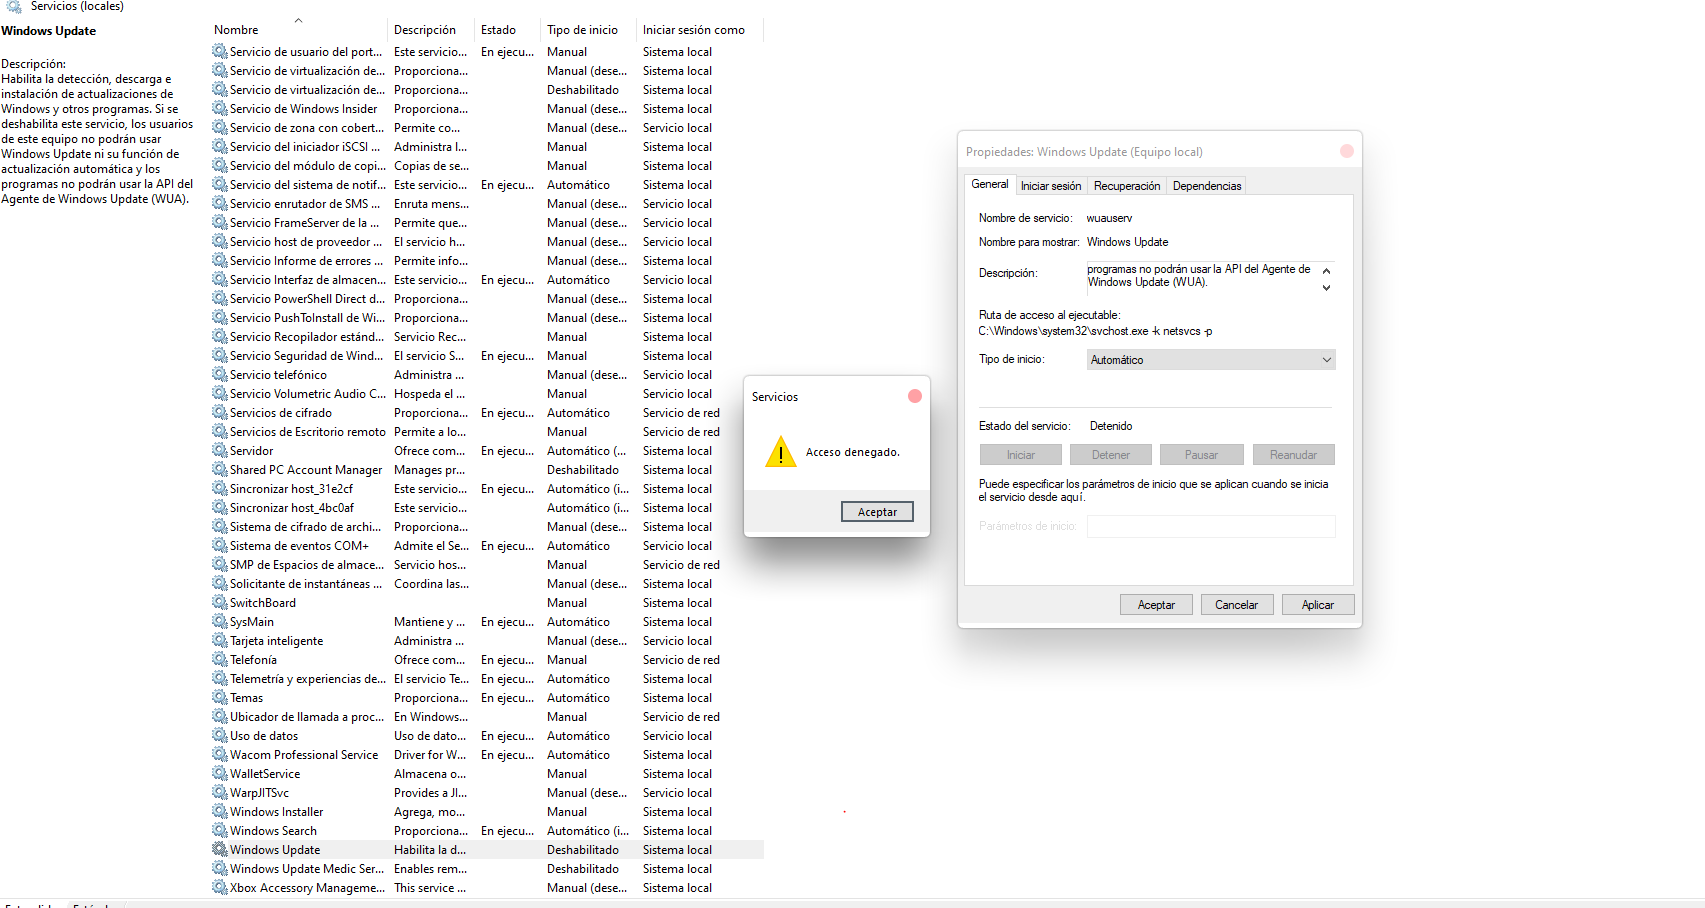Viewport: 1705px width, 908px height.
Task: Click the gear icon for Shared PC Account Manager
Action: click(220, 469)
